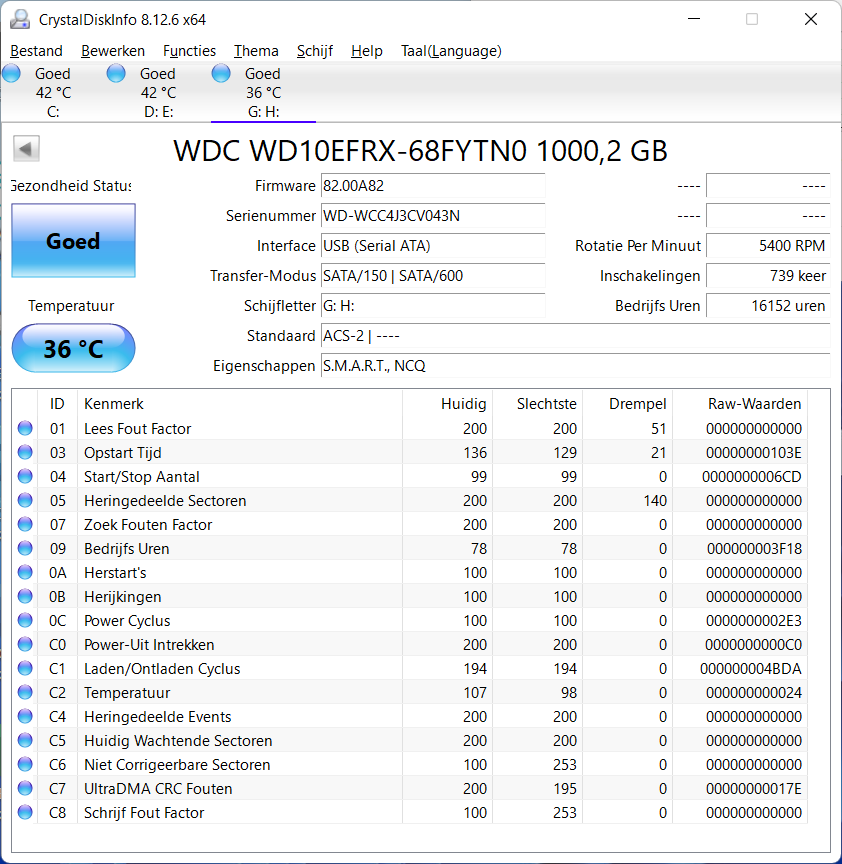Image resolution: width=842 pixels, height=864 pixels.
Task: Click status orb of Heringedeelde Sectoren row
Action: 25,500
